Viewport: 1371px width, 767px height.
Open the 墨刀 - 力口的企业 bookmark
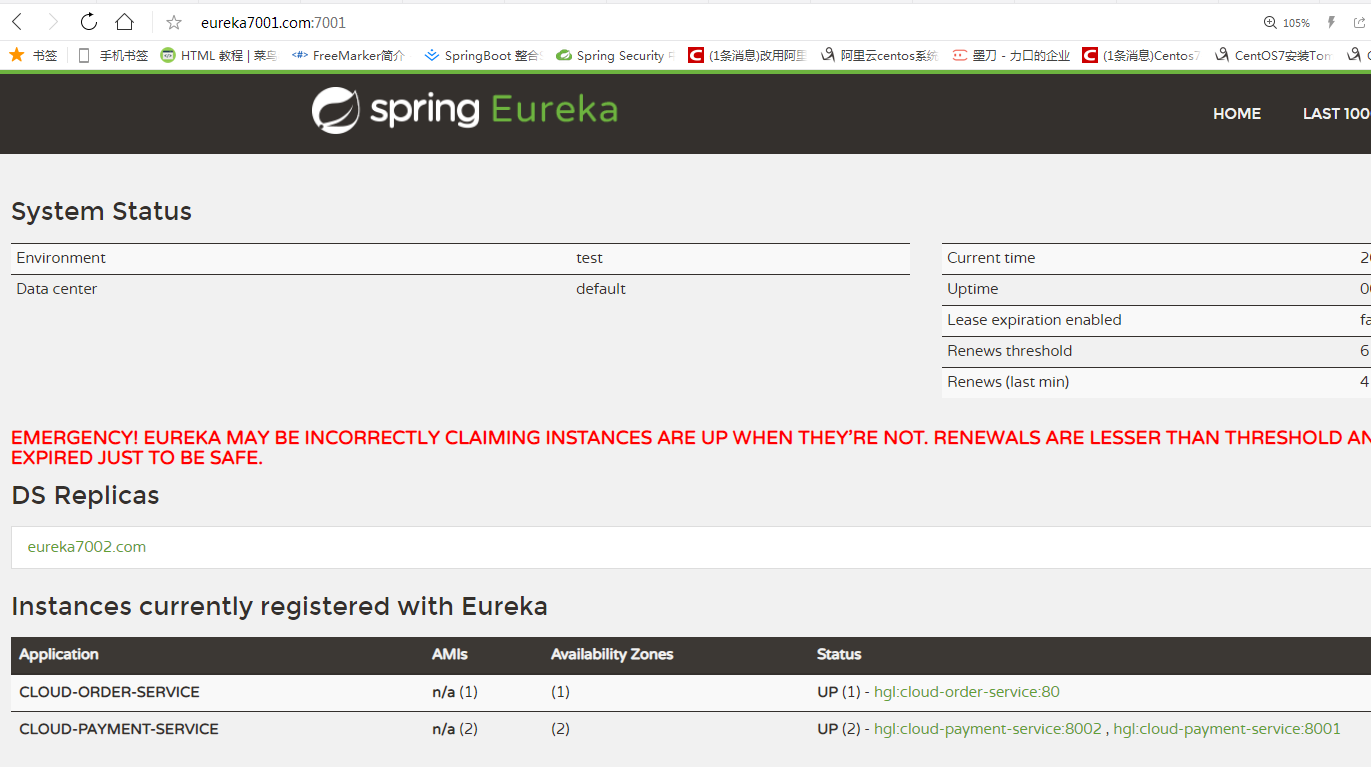click(1011, 55)
